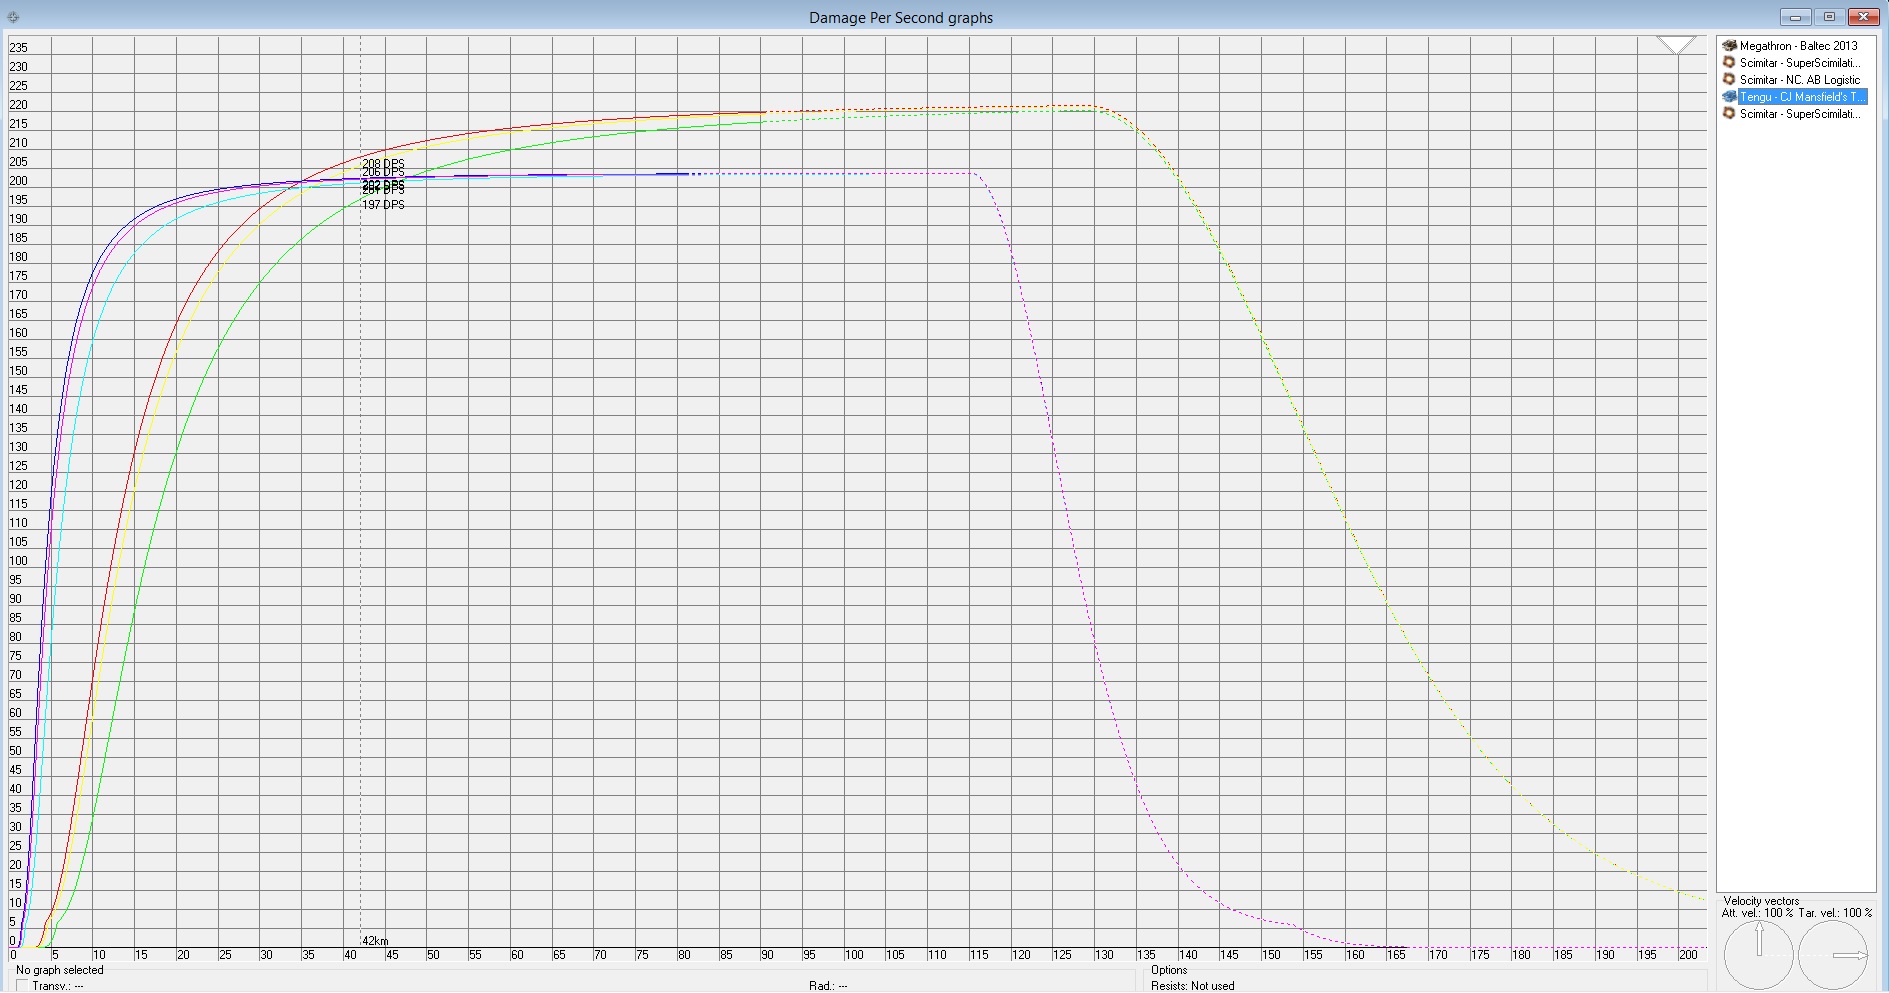Set the attacker velocity vector dial
The width and height of the screenshot is (1889, 993).
click(1759, 955)
